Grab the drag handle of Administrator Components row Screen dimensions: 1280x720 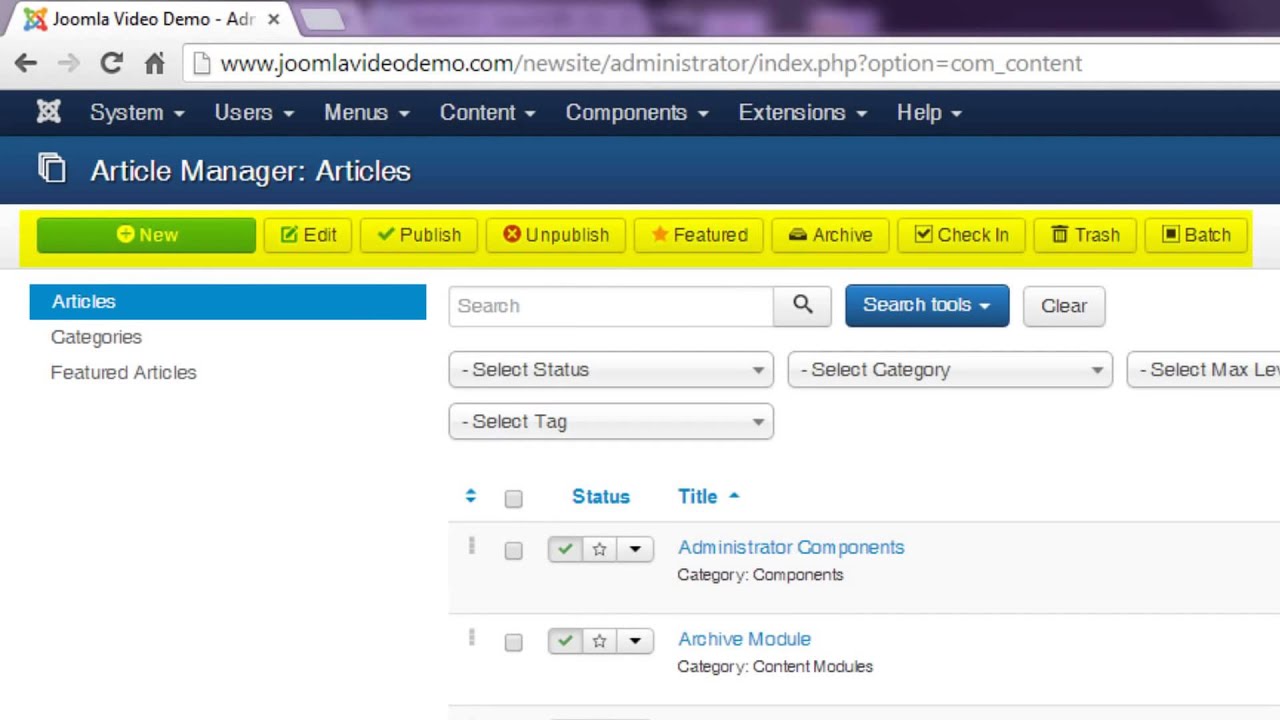pos(471,546)
